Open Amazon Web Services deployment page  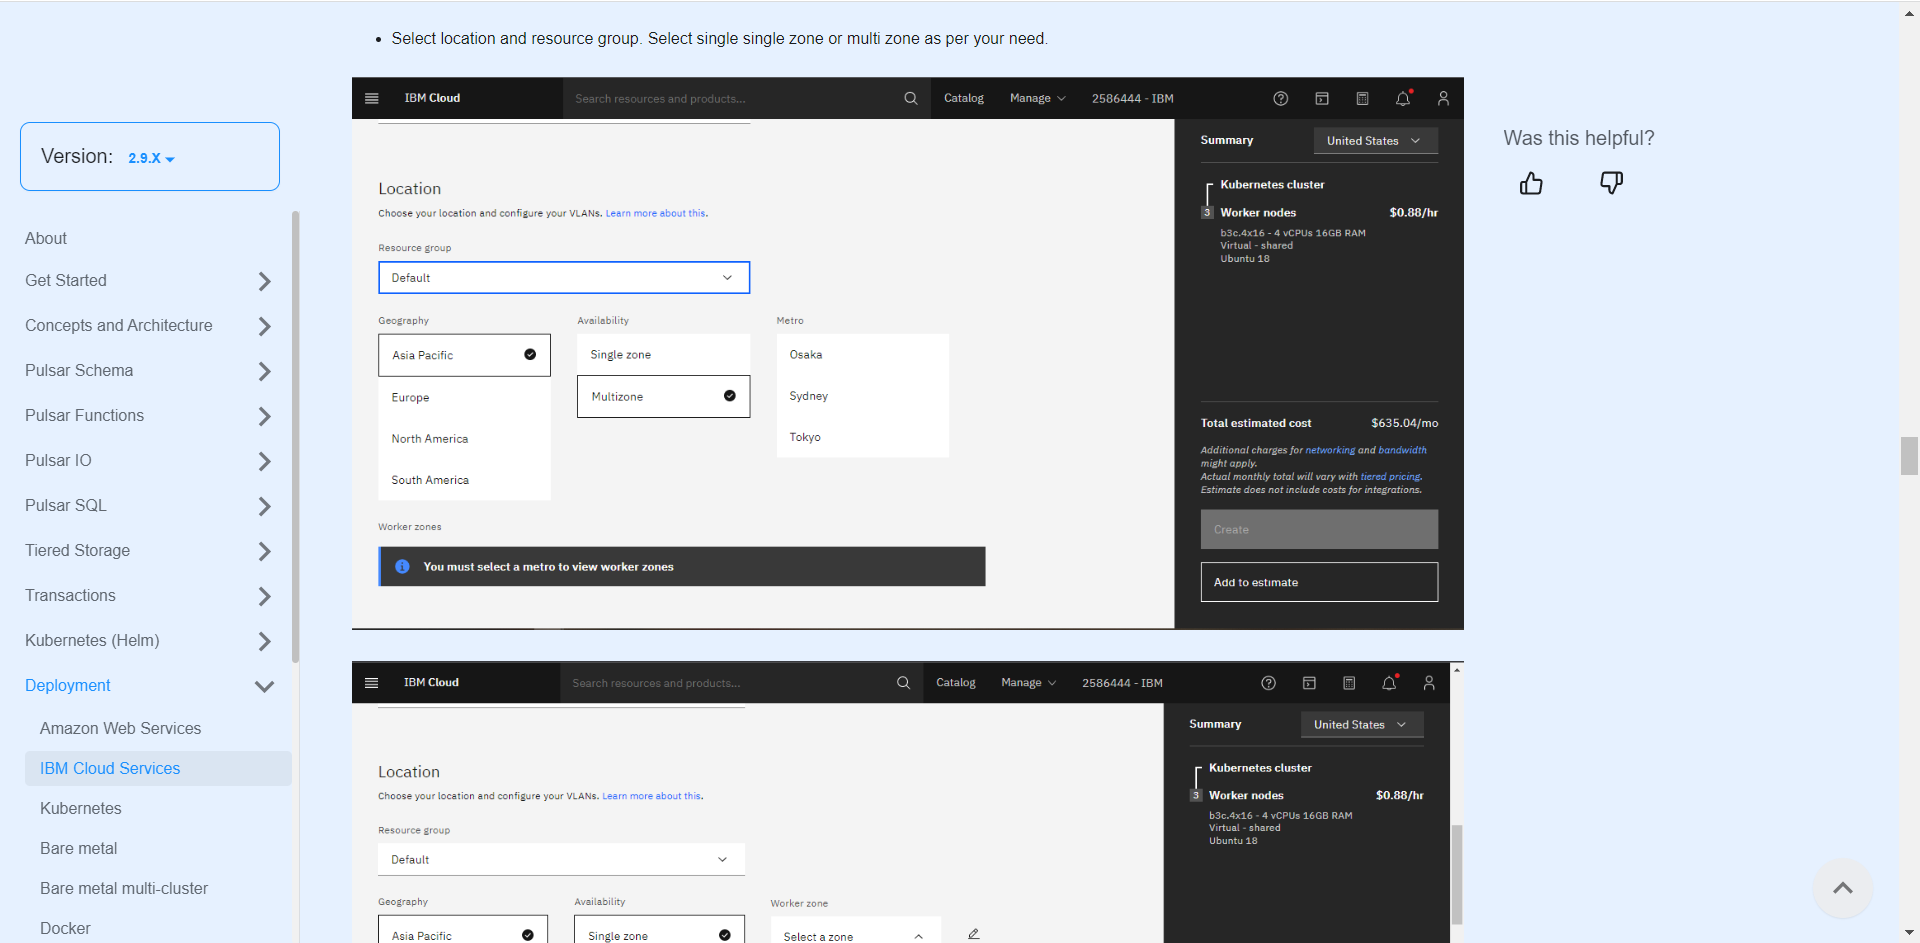(x=120, y=728)
